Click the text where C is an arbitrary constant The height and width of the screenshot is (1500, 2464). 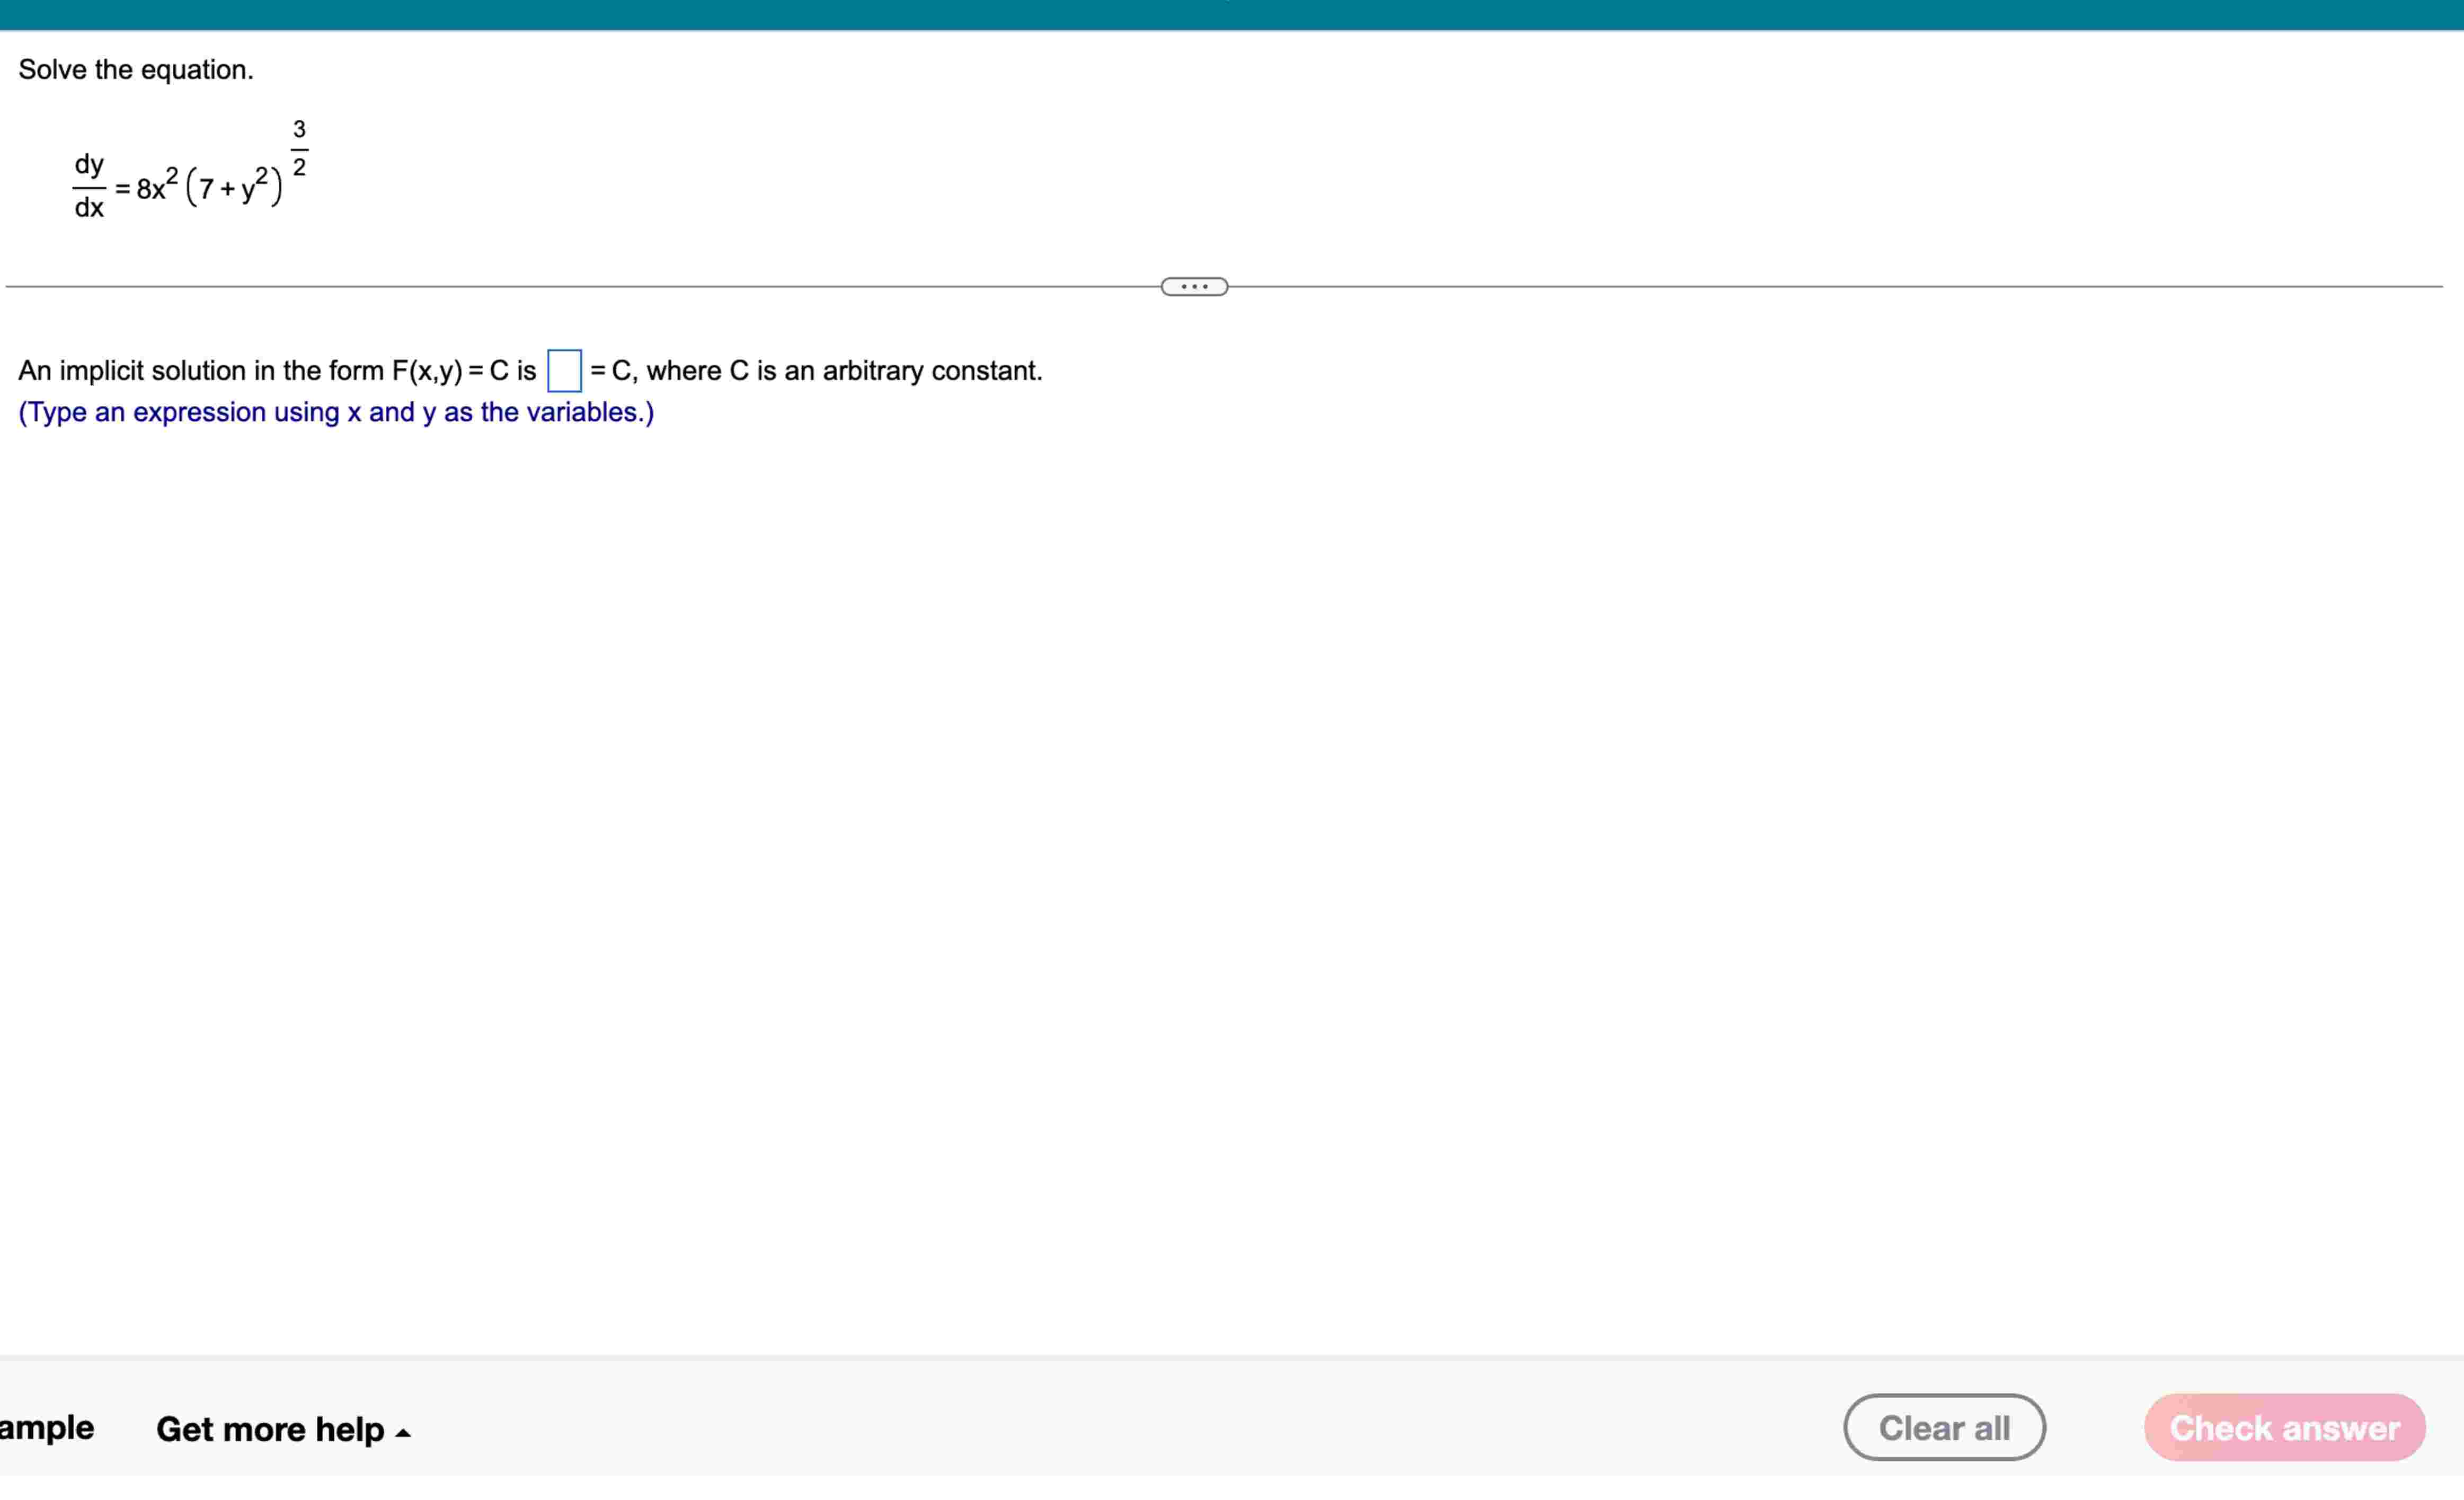click(x=844, y=371)
